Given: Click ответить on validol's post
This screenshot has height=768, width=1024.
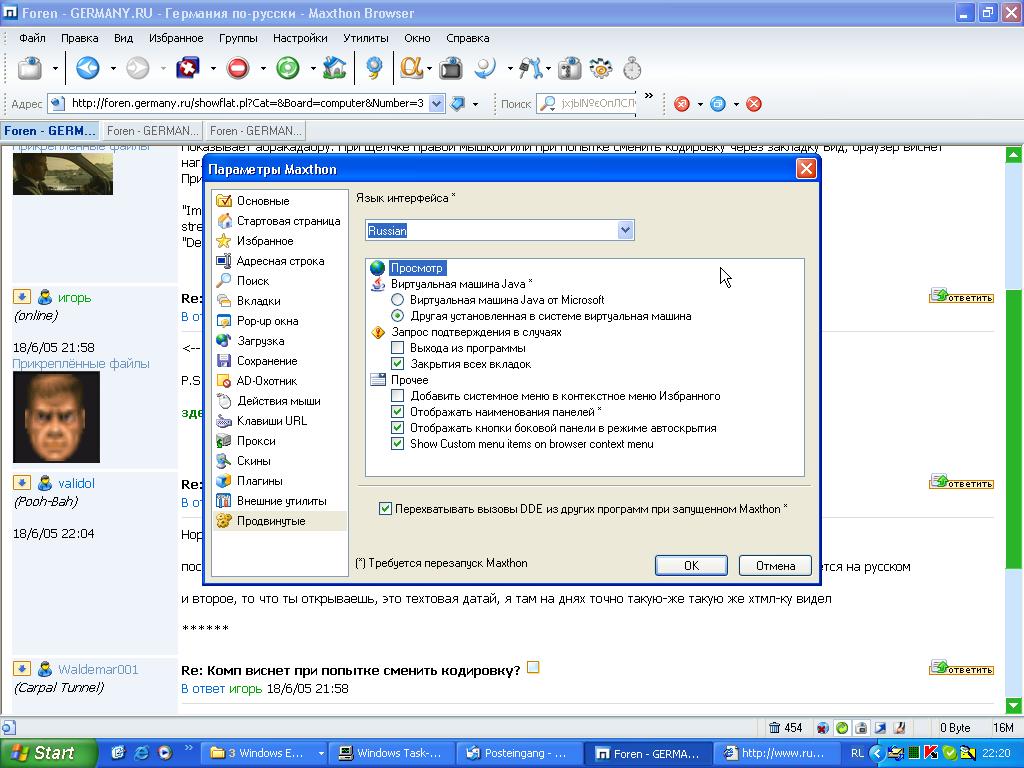Looking at the screenshot, I should 961,483.
